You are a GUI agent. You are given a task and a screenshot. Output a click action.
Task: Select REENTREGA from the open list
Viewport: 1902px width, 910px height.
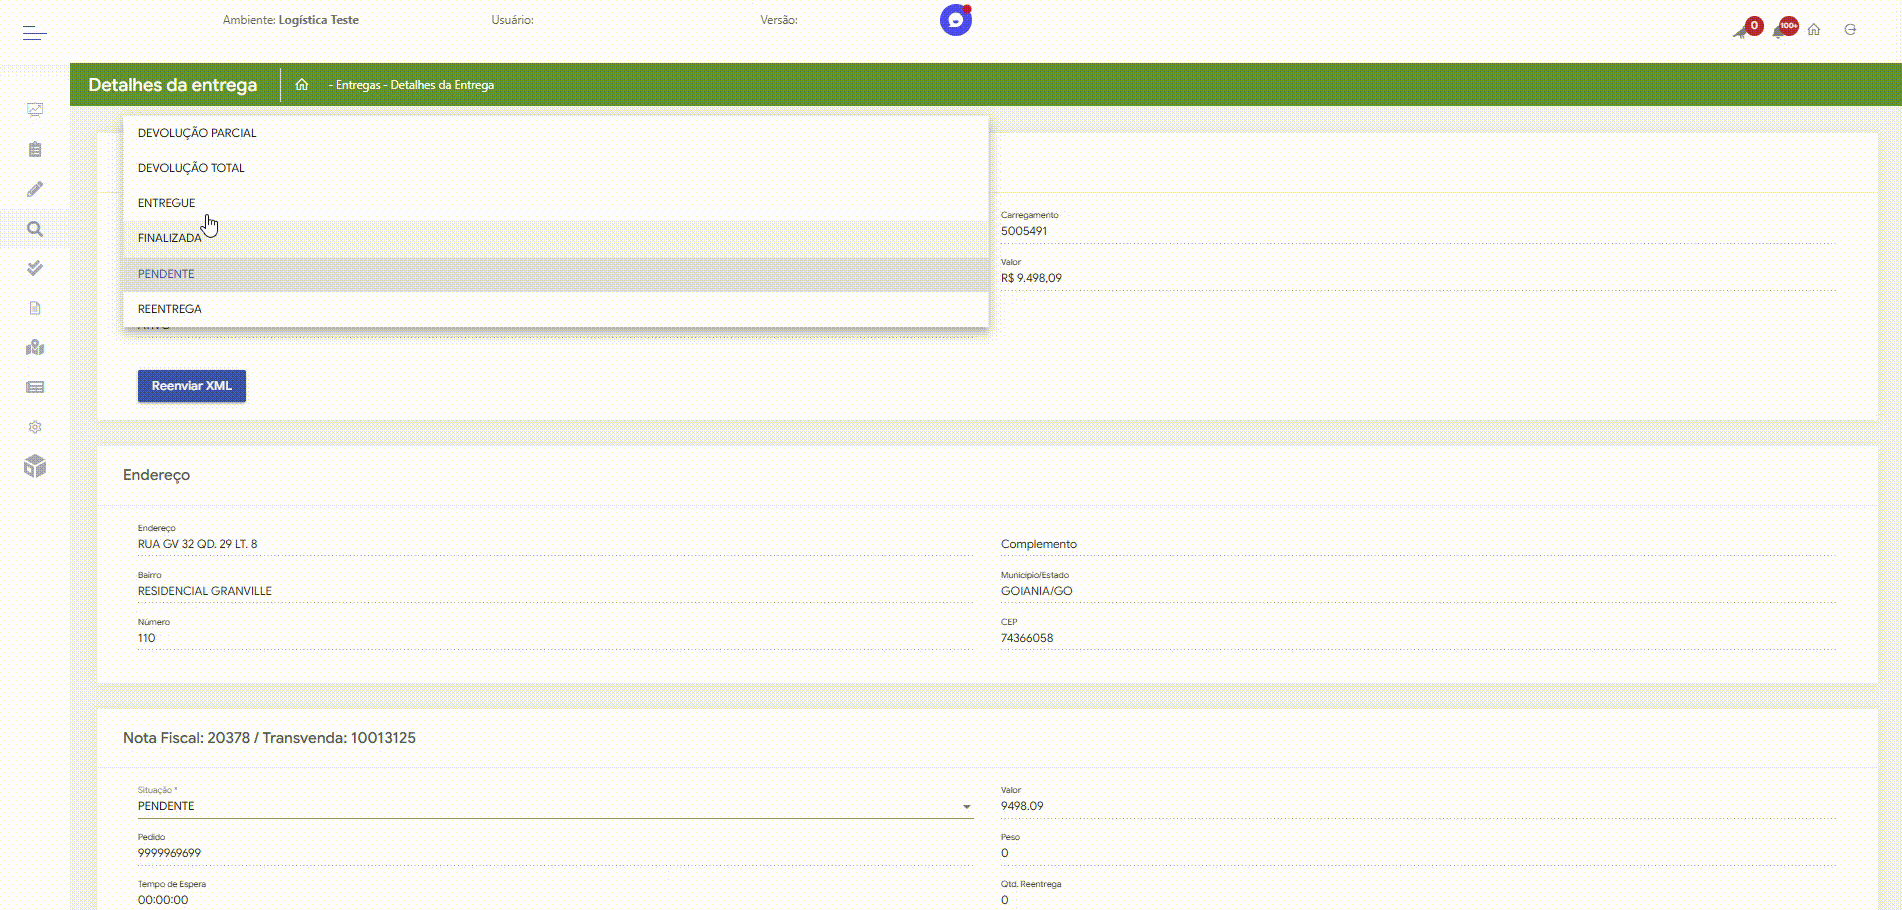coord(170,309)
